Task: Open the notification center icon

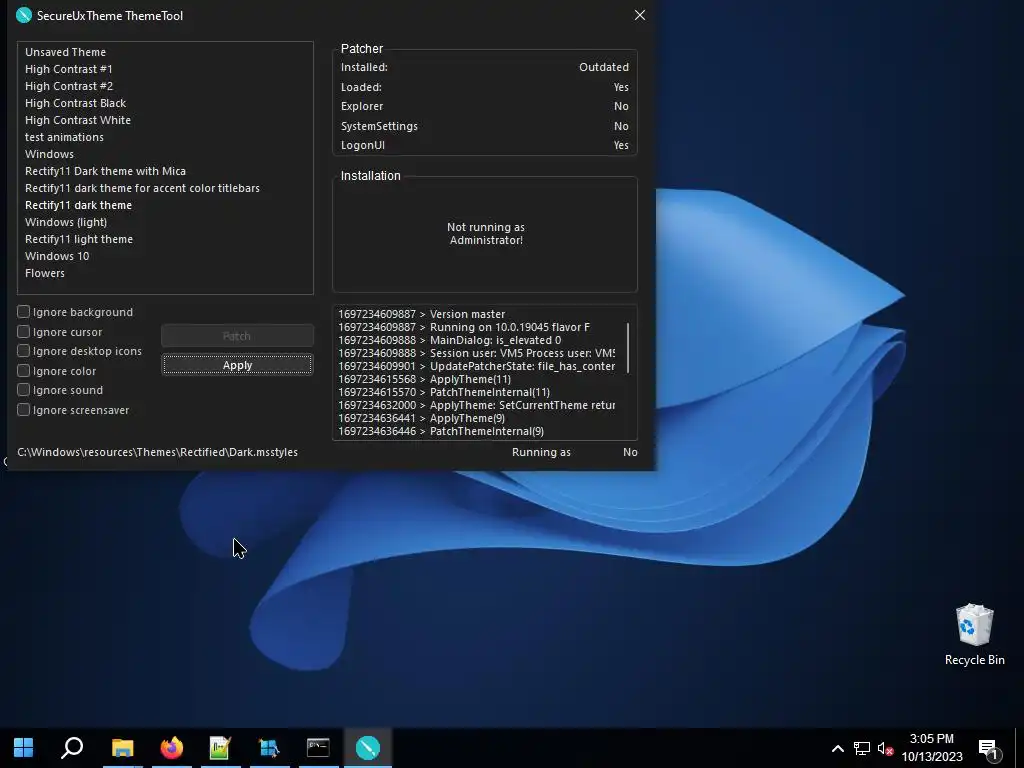Action: point(989,748)
